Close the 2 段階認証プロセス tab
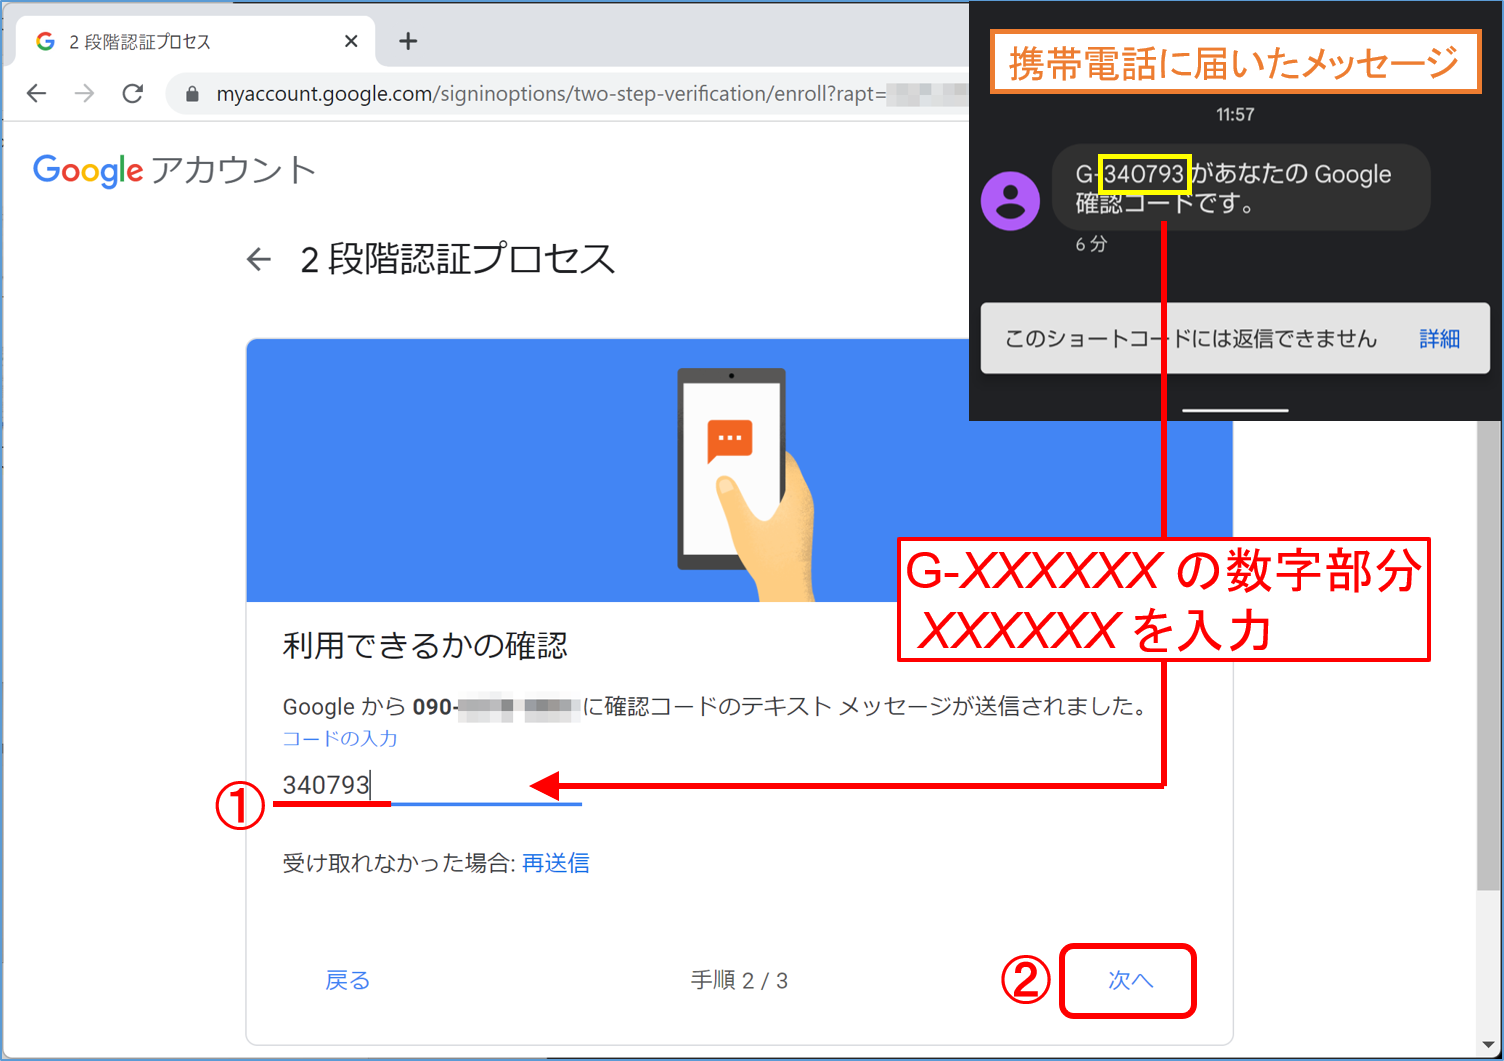The width and height of the screenshot is (1504, 1061). [351, 41]
